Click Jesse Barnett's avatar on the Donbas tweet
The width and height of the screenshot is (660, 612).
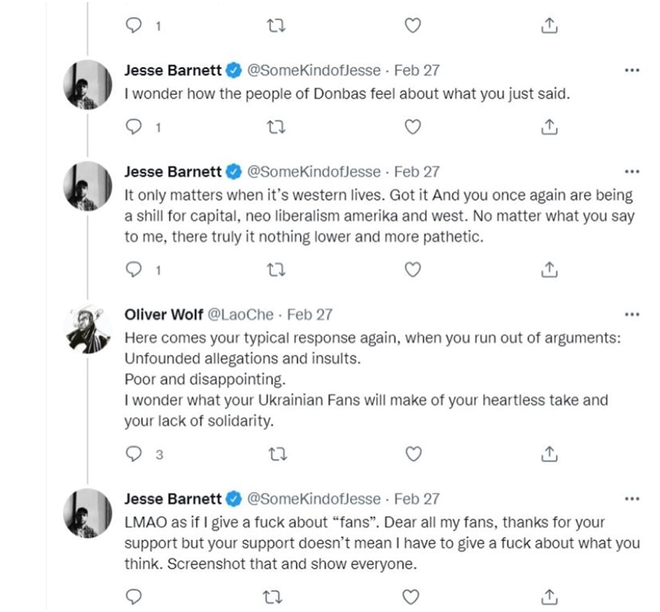pos(87,84)
